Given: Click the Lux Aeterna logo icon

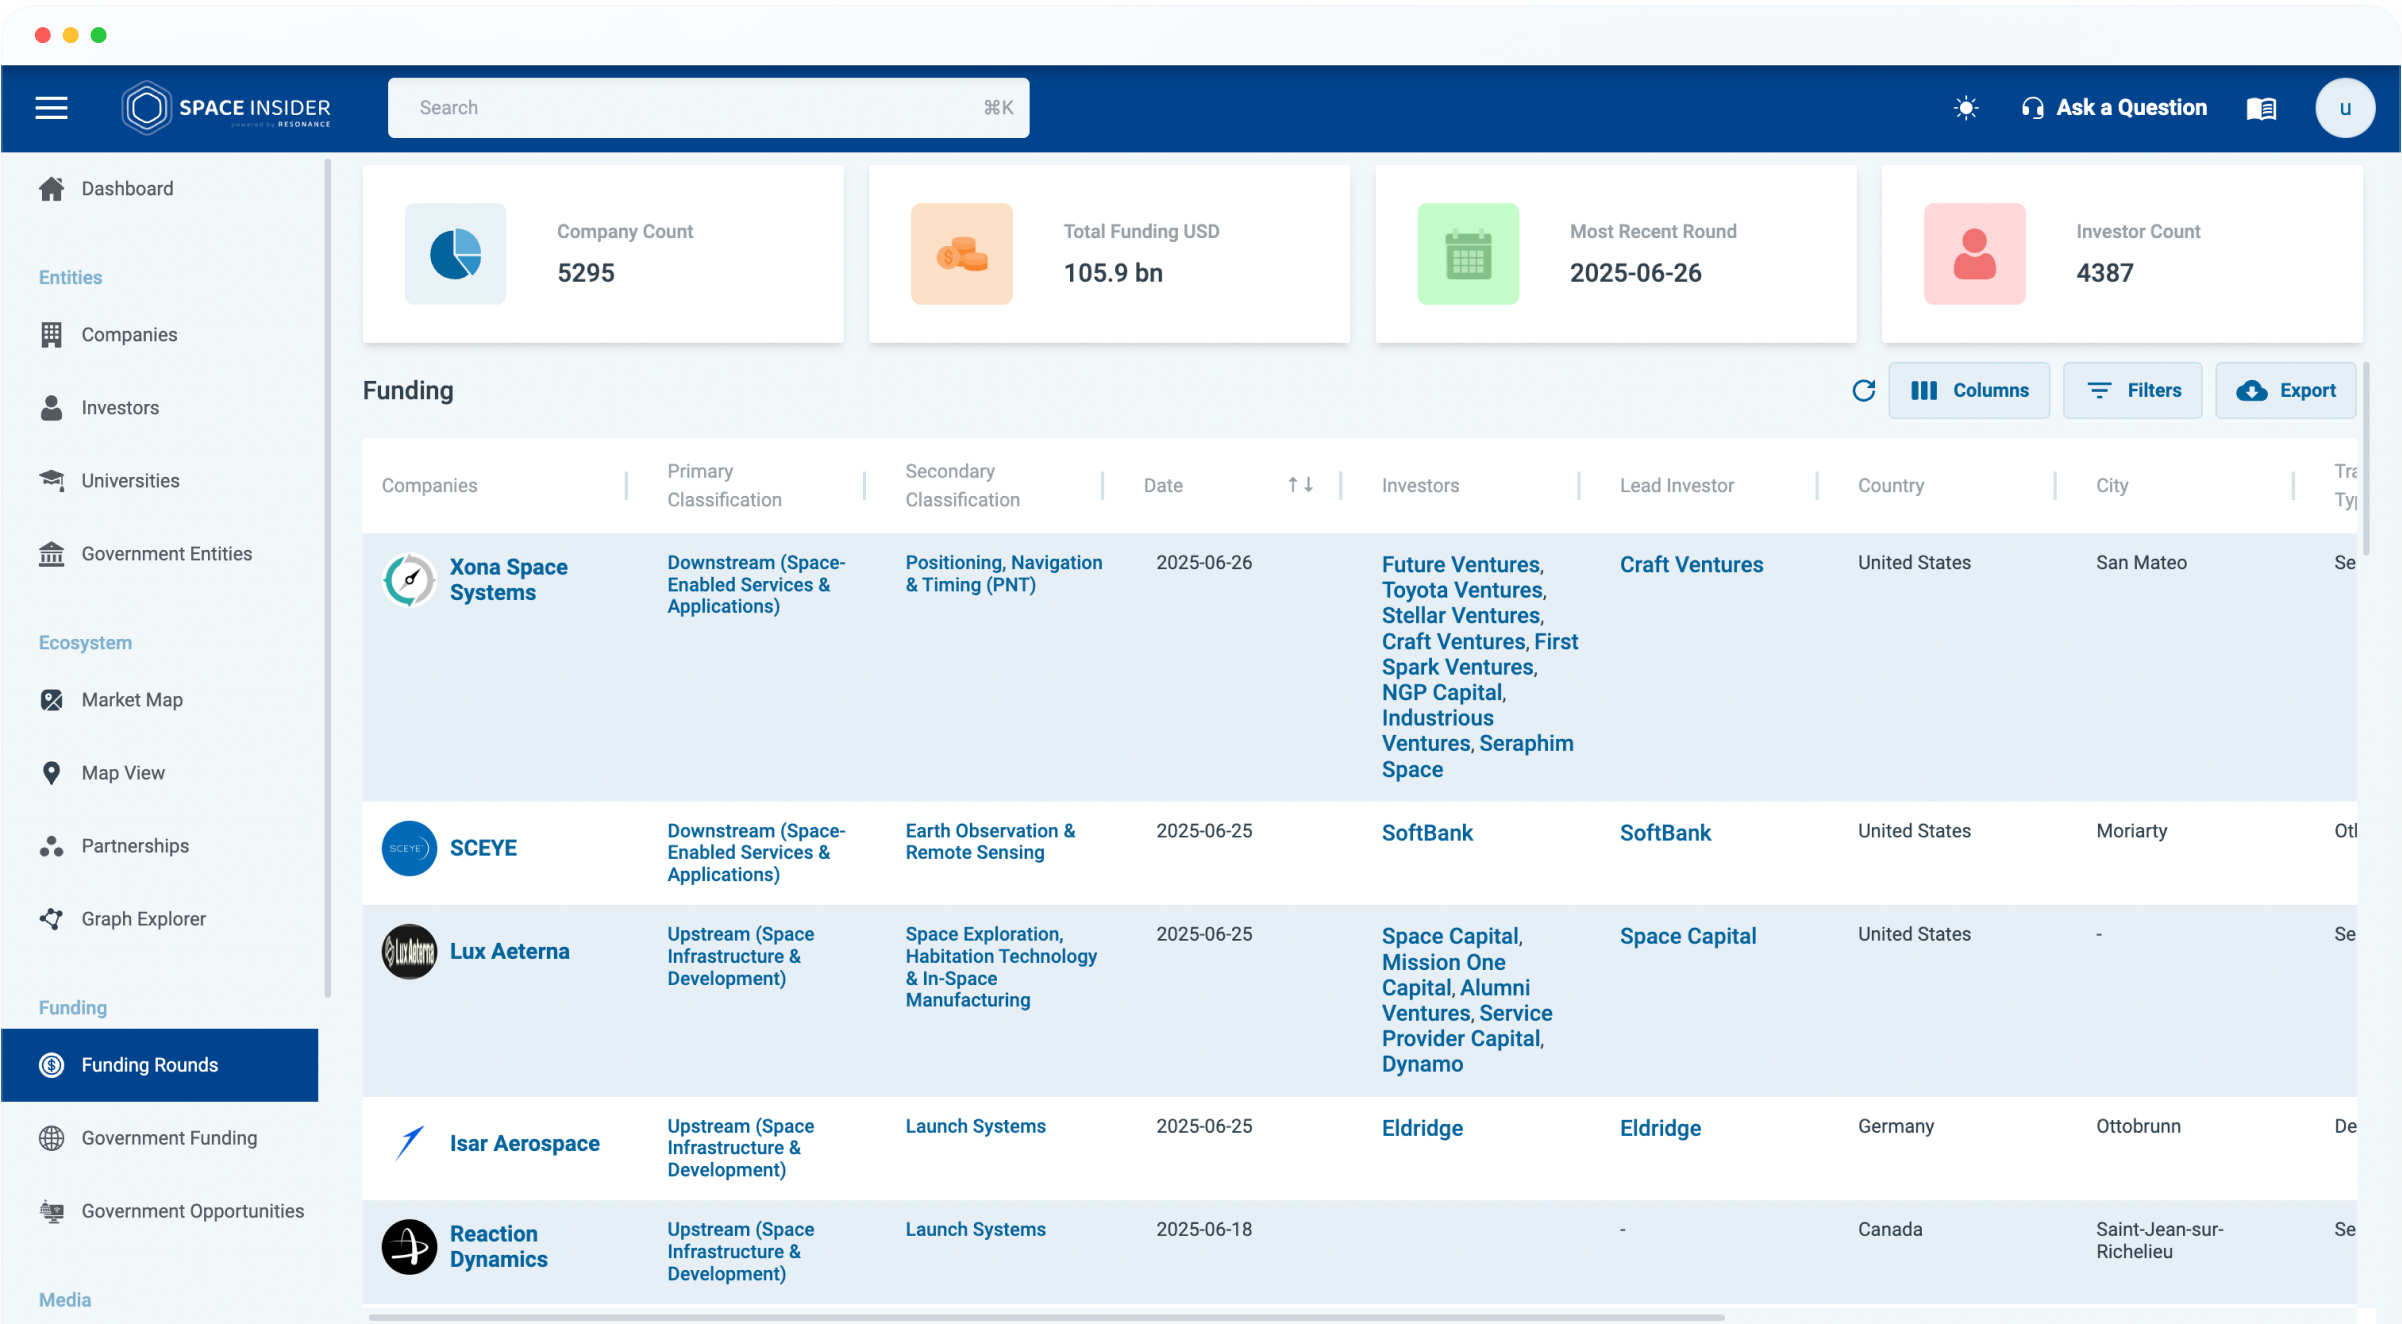Looking at the screenshot, I should (409, 951).
